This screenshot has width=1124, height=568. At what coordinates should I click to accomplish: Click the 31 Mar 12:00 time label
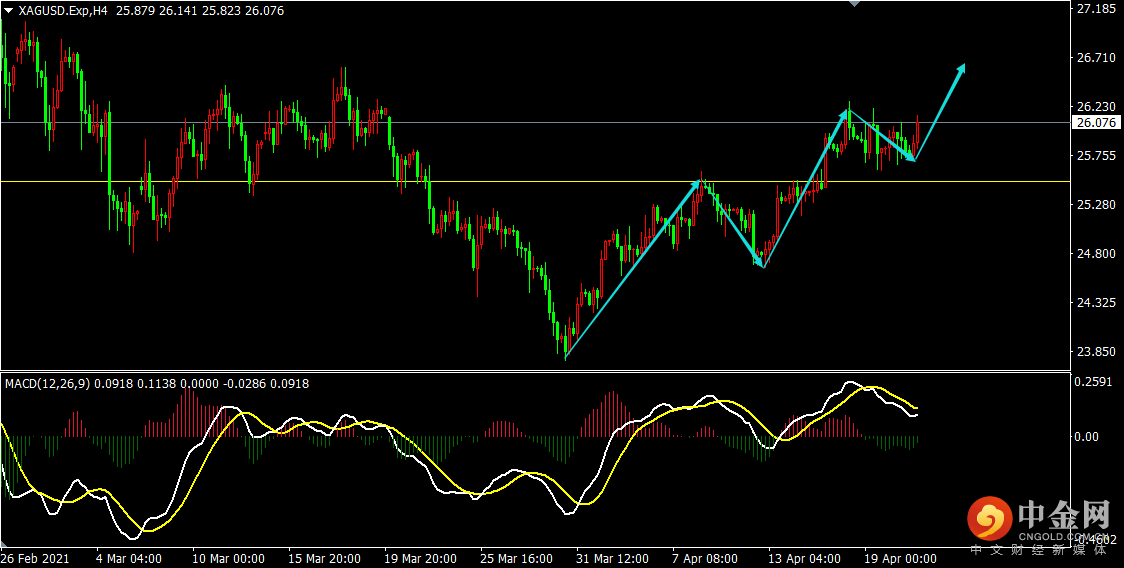click(611, 559)
